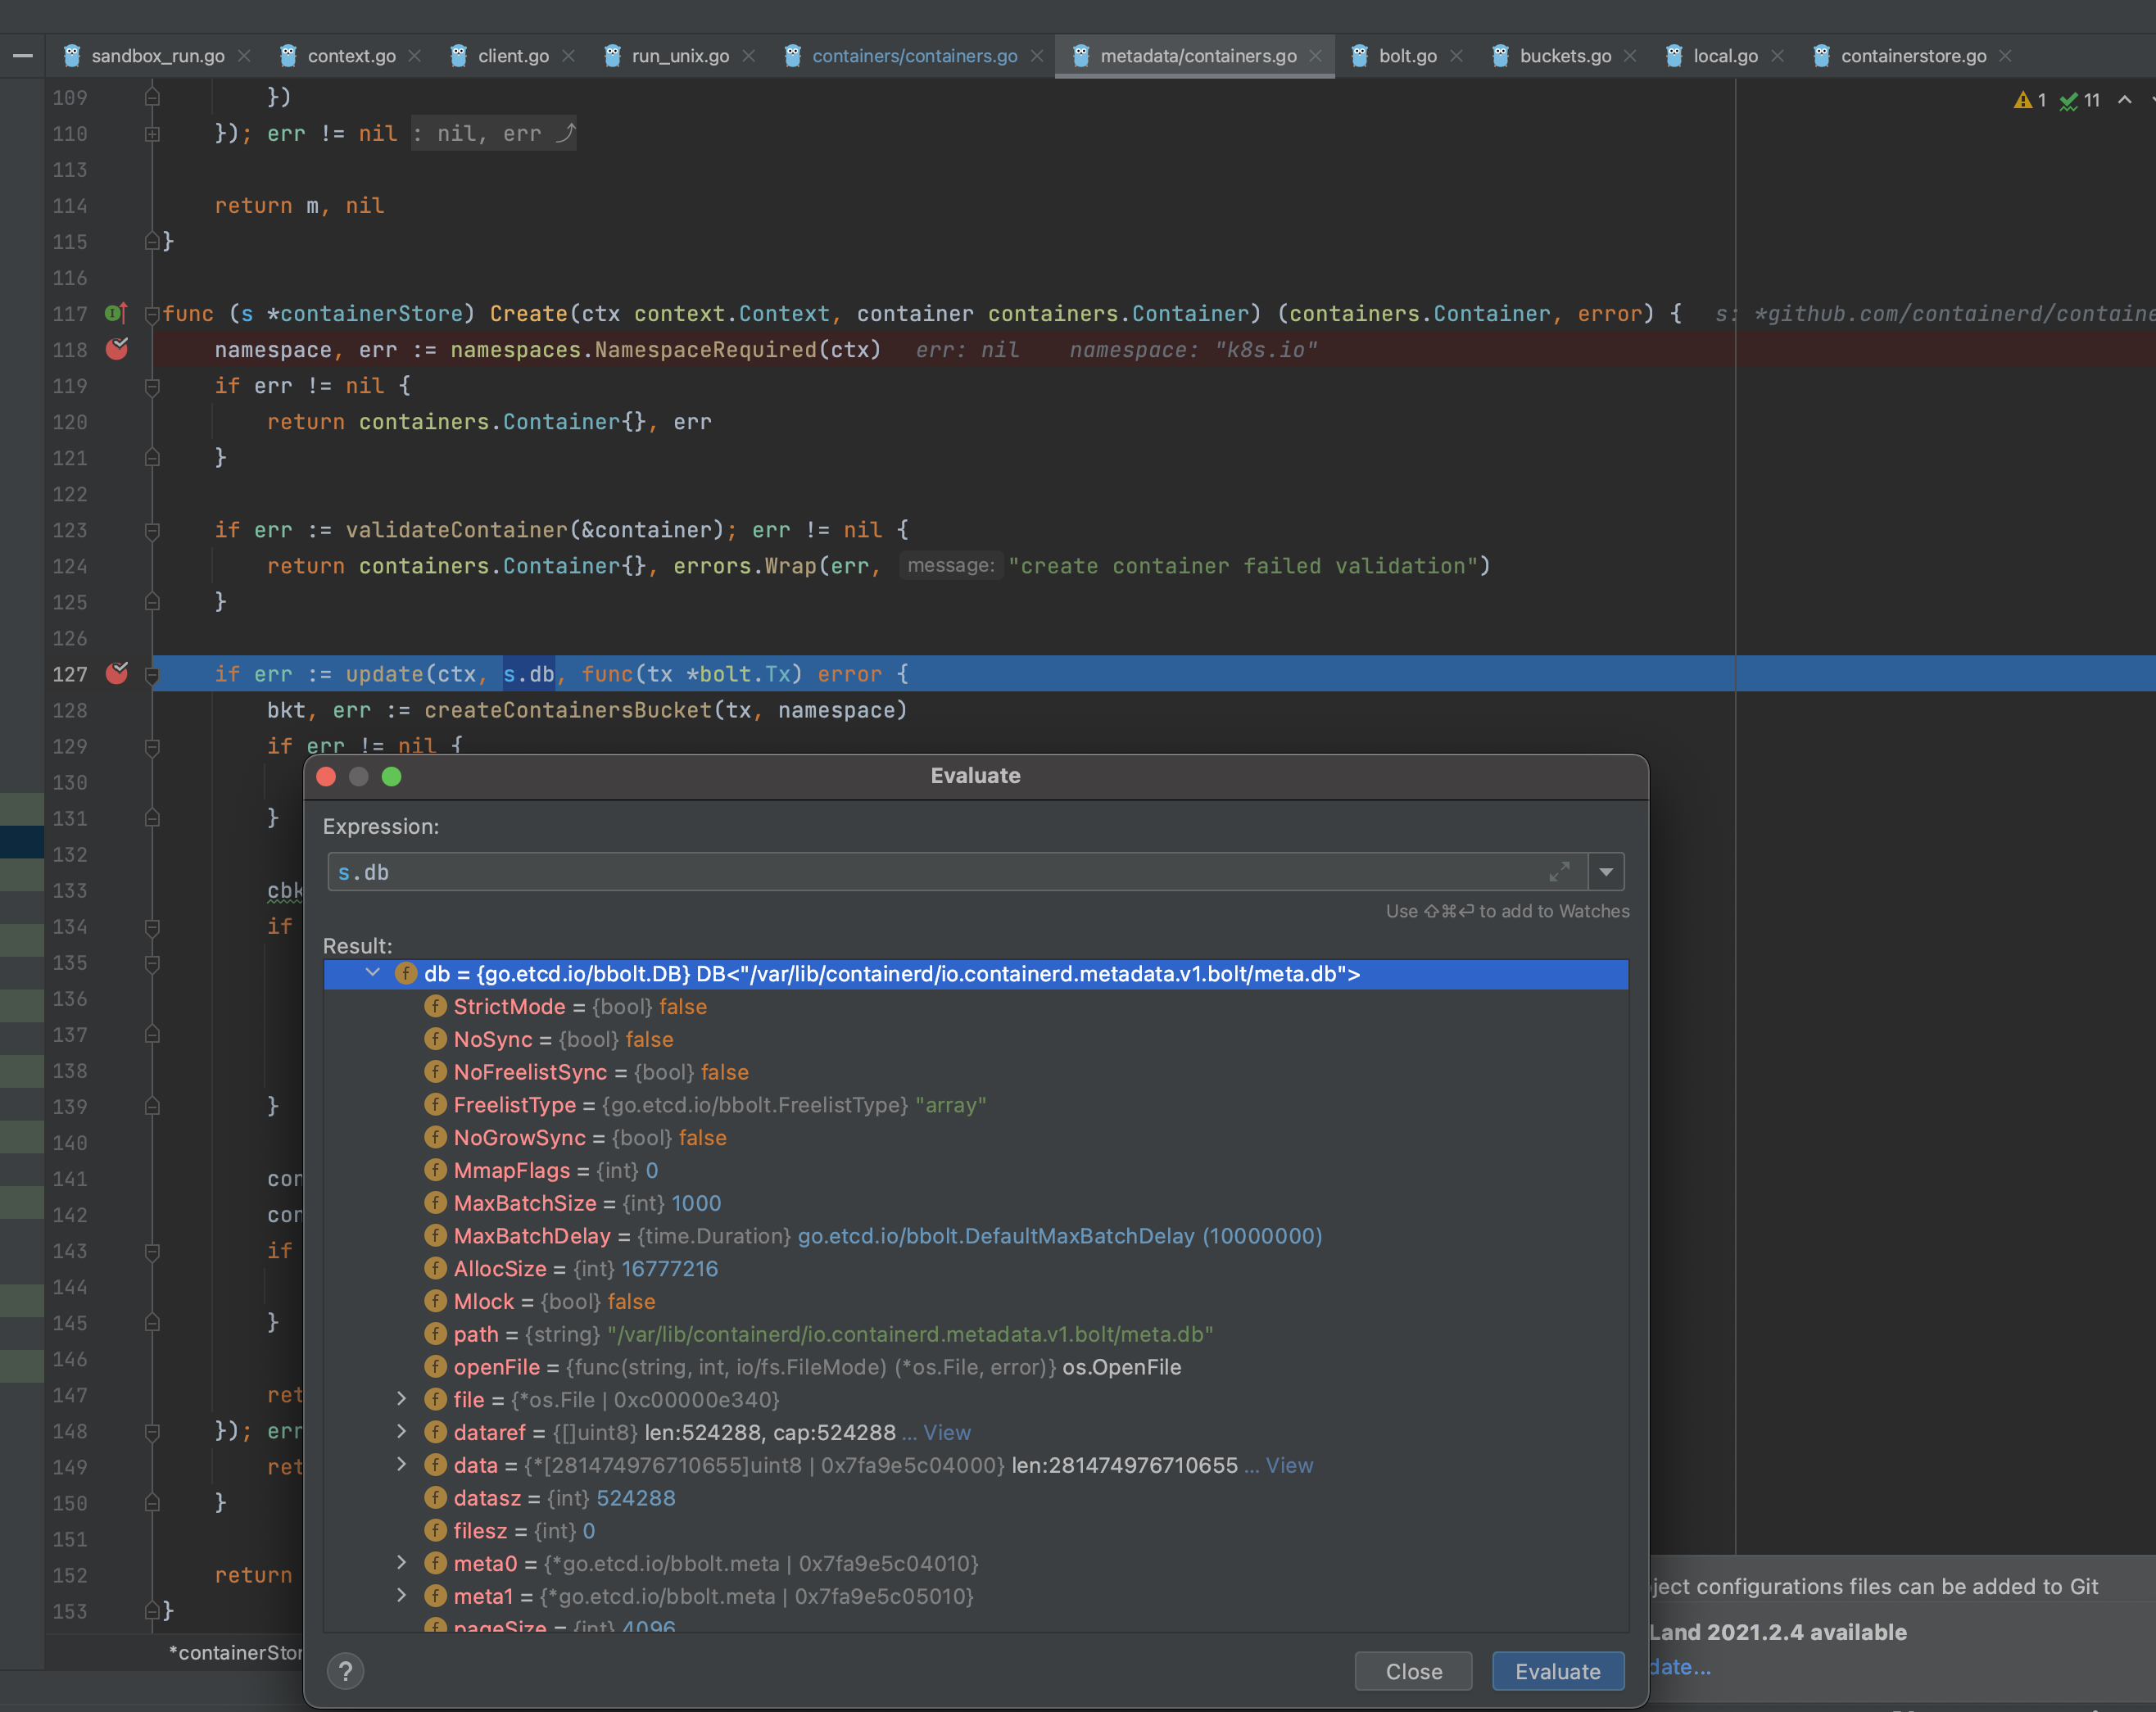2156x1712 pixels.
Task: Expand the meta0 field node
Action: [x=401, y=1563]
